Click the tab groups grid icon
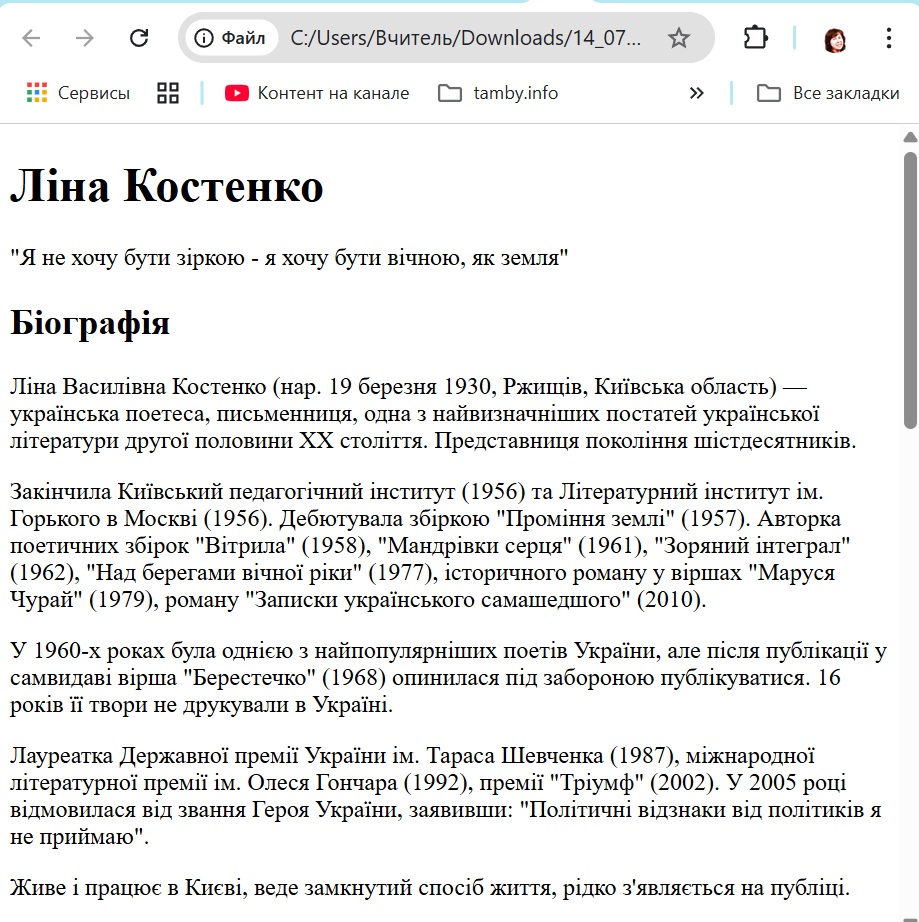 coord(168,93)
